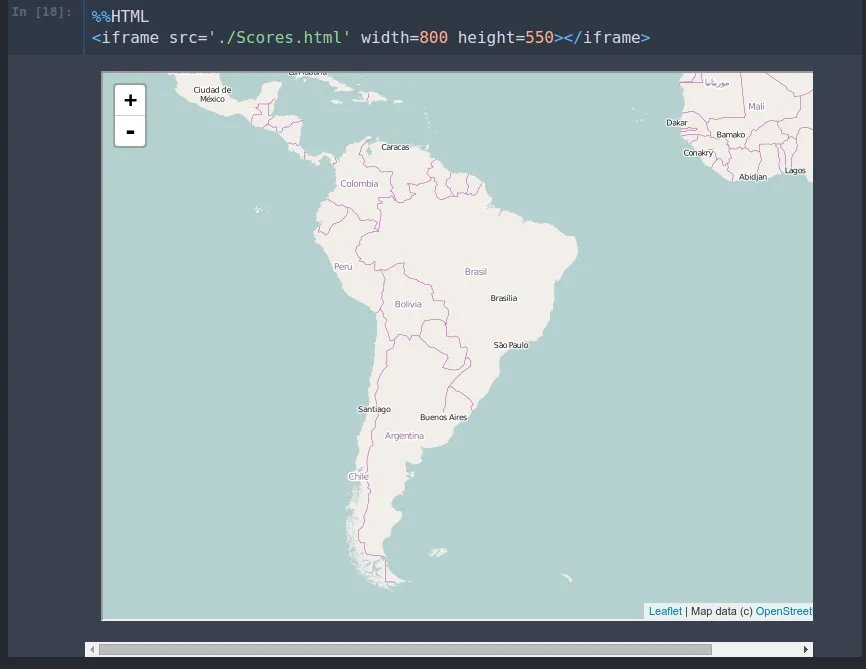This screenshot has width=866, height=669.
Task: Click the %%HTML magic line
Action: 120,17
